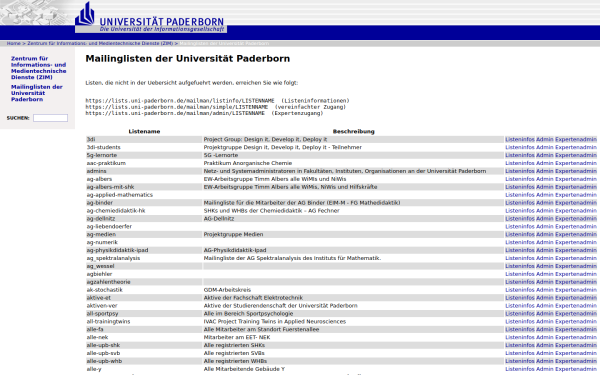The image size is (600, 375).
Task: Open Admin for ag-applied-mathematics
Action: point(545,195)
